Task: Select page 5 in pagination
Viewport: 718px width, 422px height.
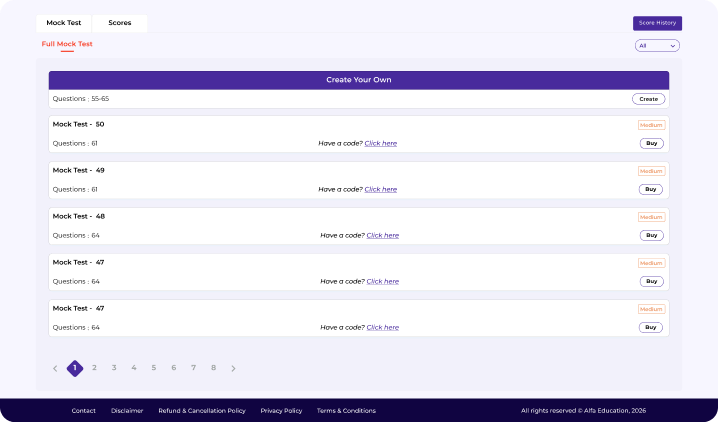Action: tap(153, 368)
